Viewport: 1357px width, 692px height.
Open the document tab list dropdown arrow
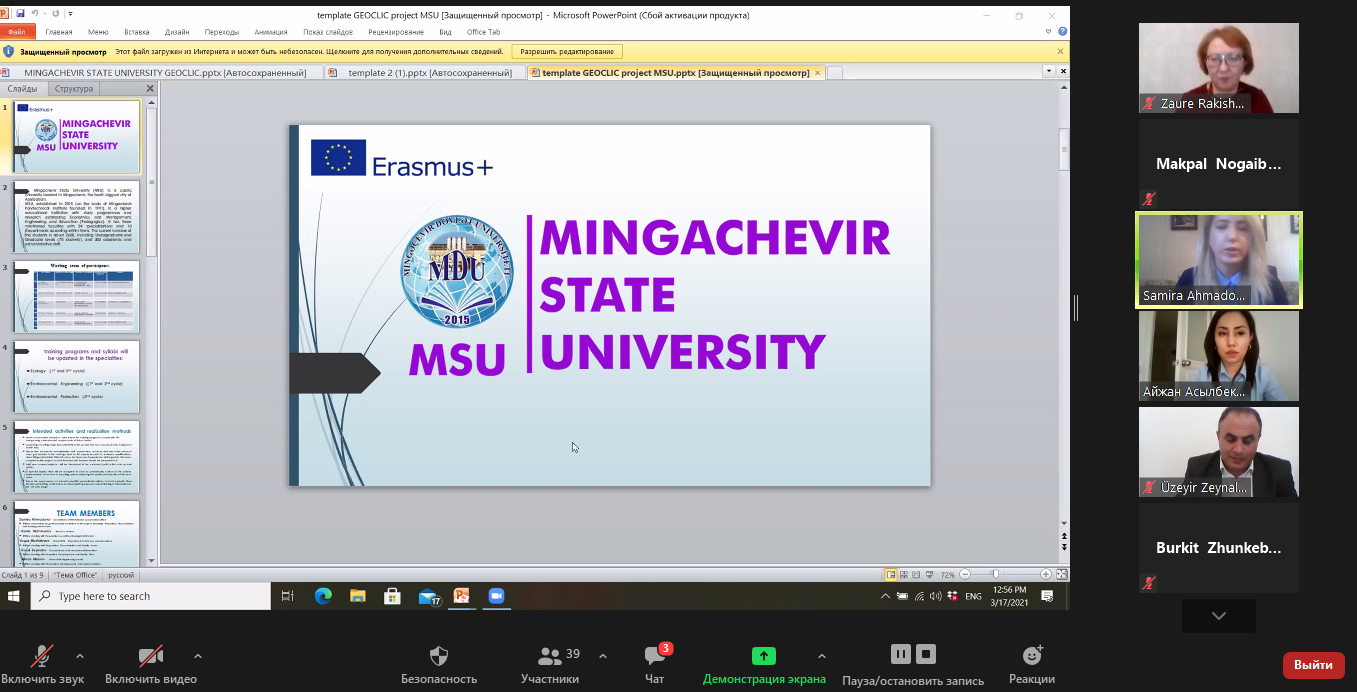1048,72
